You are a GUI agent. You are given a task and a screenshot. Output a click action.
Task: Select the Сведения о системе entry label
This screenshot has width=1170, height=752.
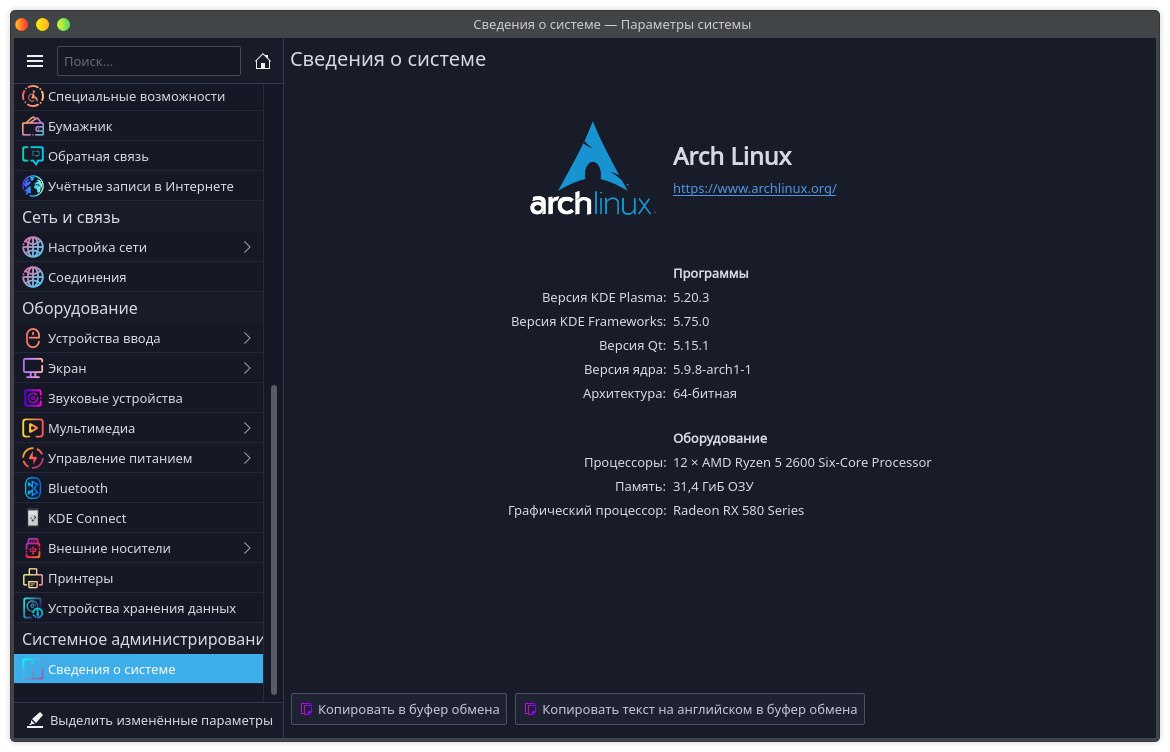pyautogui.click(x=112, y=670)
